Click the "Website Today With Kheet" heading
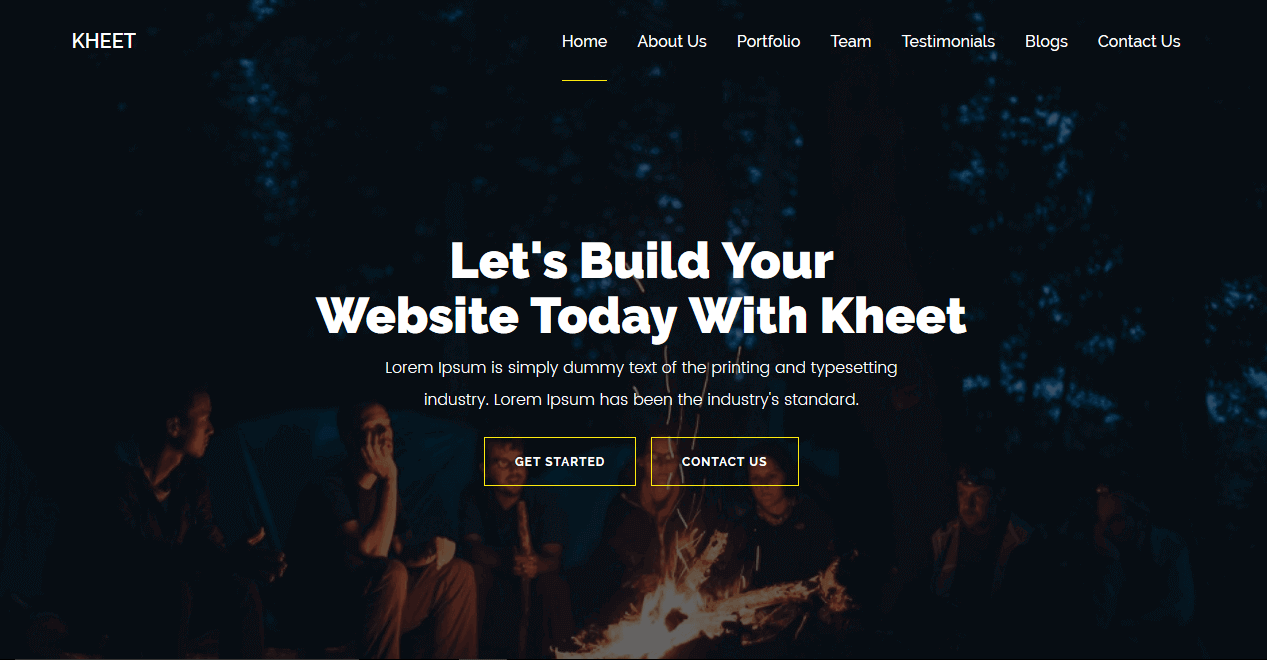Image resolution: width=1267 pixels, height=660 pixels. point(642,315)
